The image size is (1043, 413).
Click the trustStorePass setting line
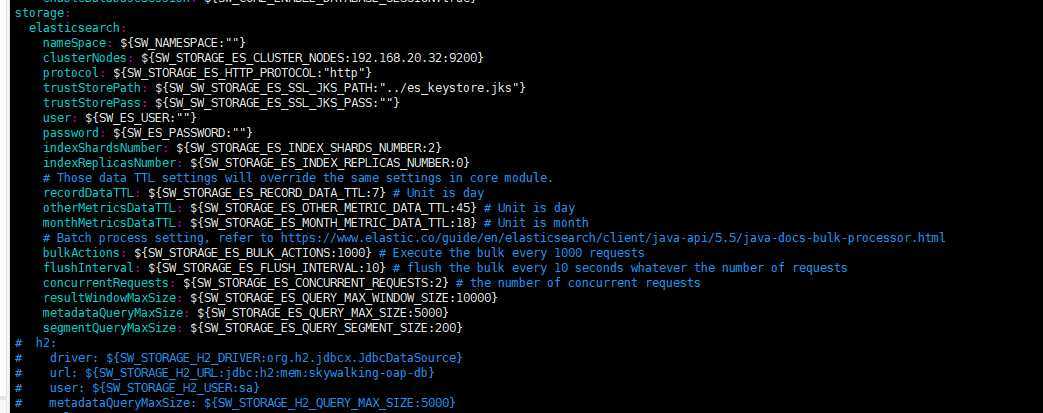click(221, 103)
